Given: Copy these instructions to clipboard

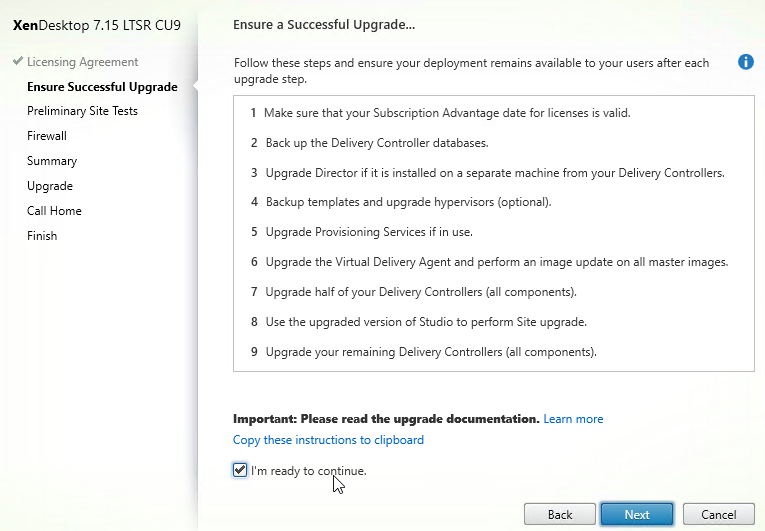Looking at the screenshot, I should click(x=328, y=440).
